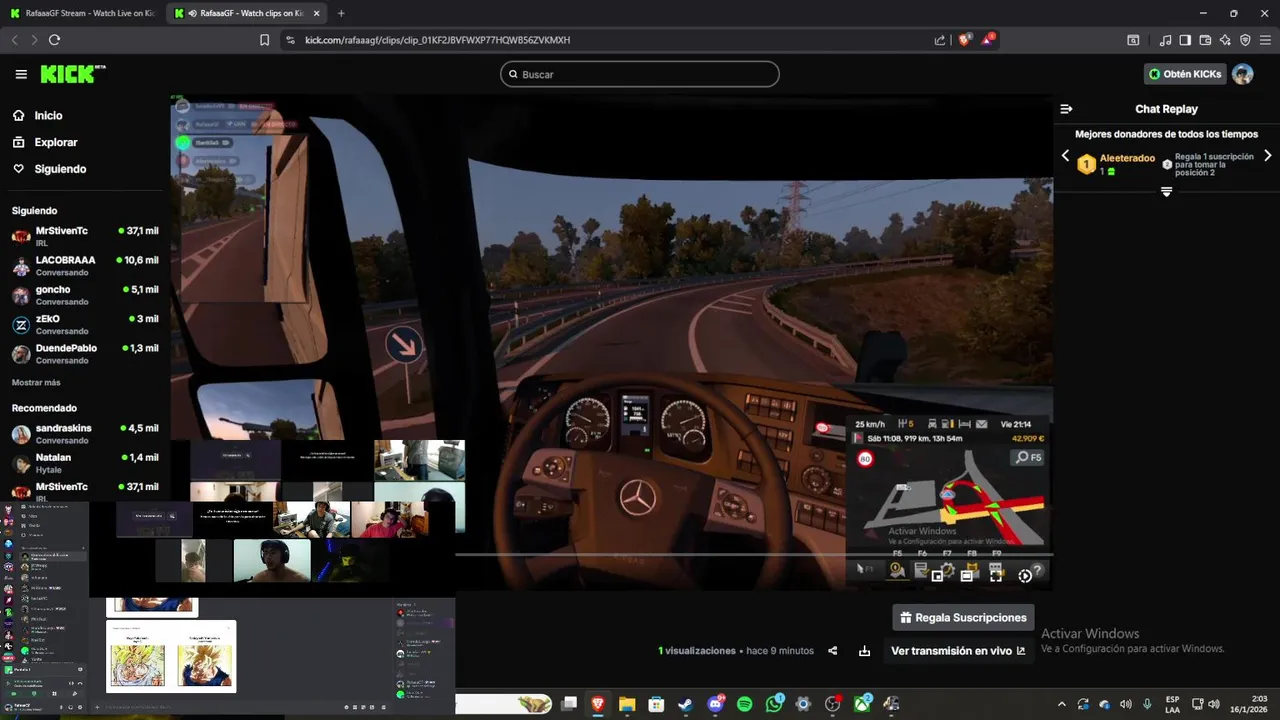Go back in browser history
This screenshot has height=720, width=1280.
[x=14, y=40]
